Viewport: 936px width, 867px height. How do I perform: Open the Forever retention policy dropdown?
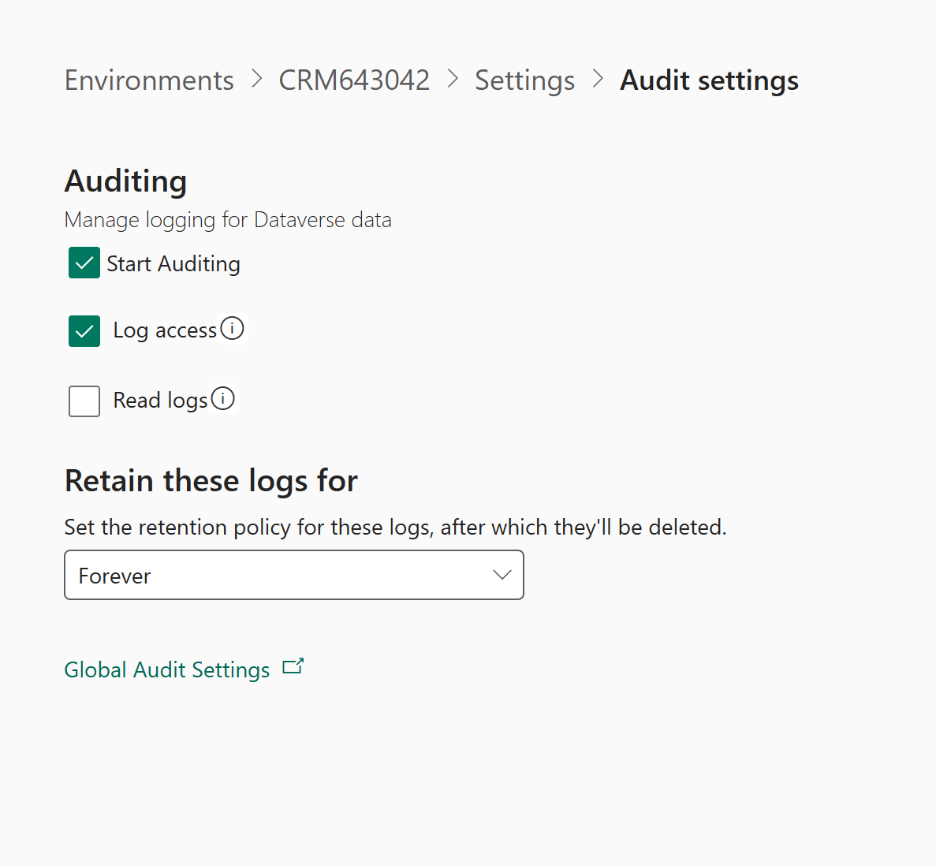pos(293,575)
